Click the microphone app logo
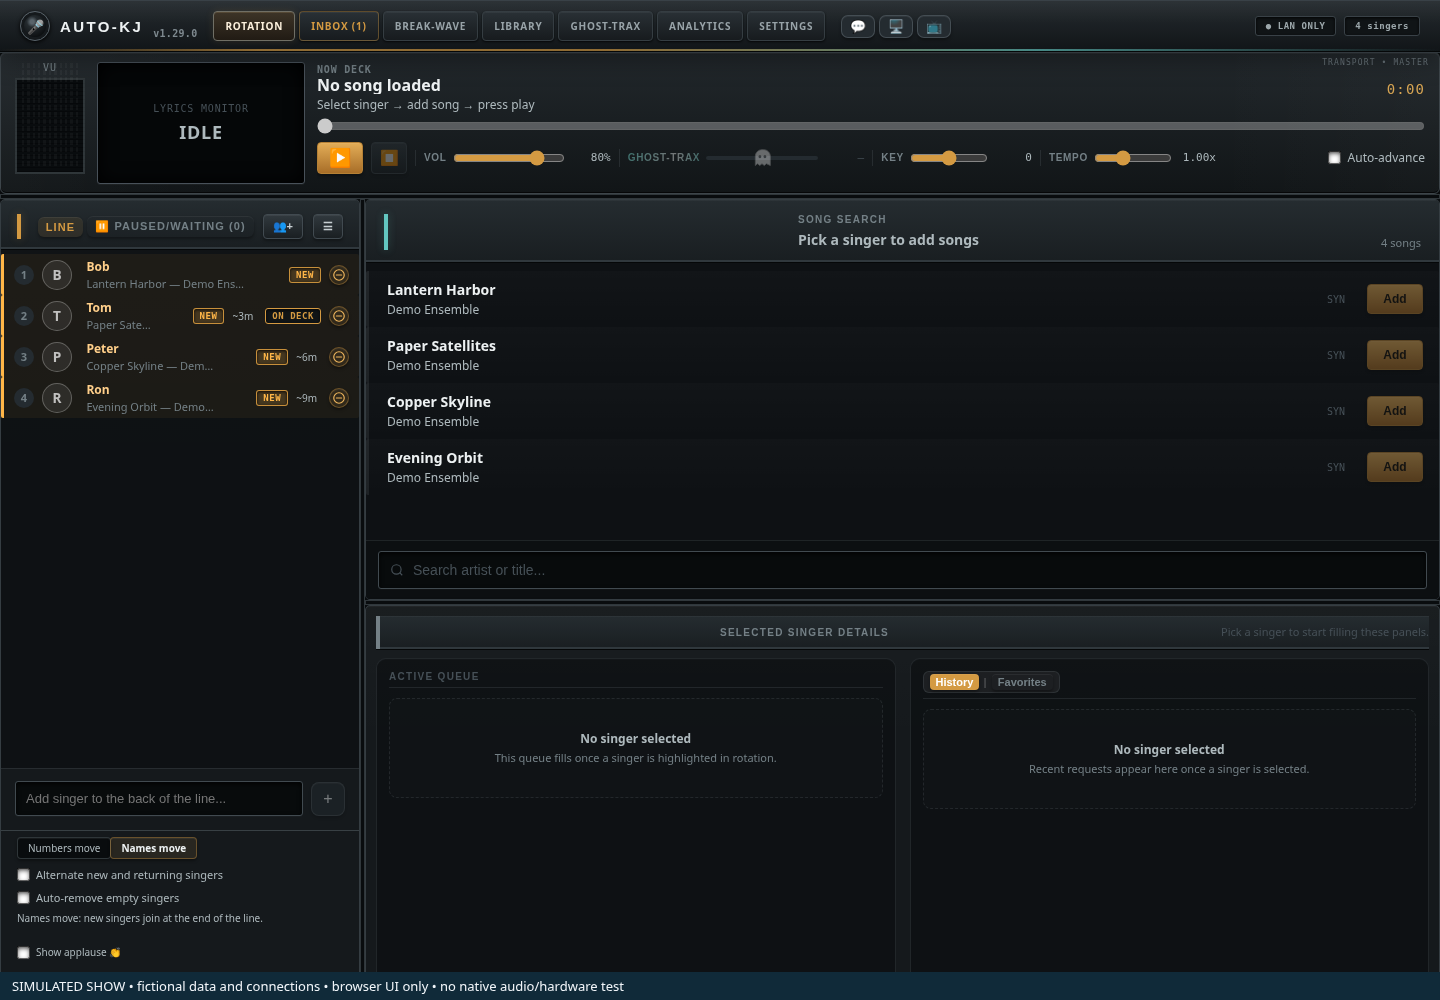This screenshot has height=1000, width=1440. [x=35, y=26]
